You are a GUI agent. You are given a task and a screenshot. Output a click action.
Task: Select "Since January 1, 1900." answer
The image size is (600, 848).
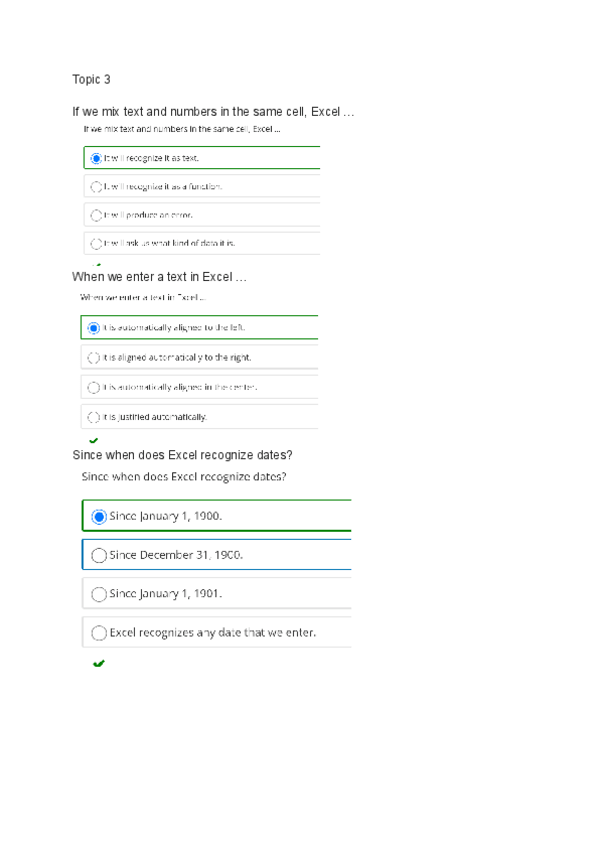coord(99,516)
